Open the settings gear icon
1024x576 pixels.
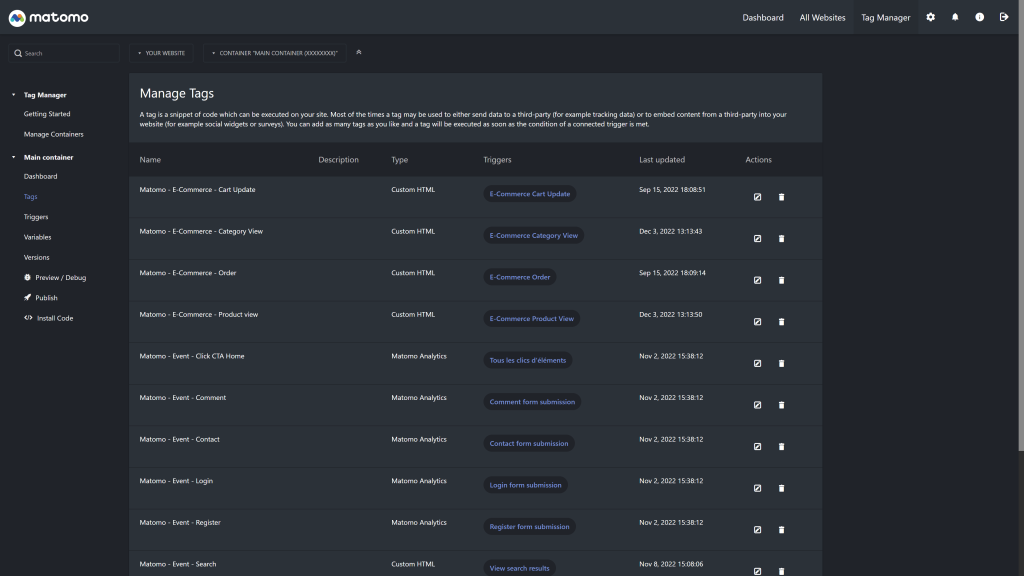click(x=931, y=18)
